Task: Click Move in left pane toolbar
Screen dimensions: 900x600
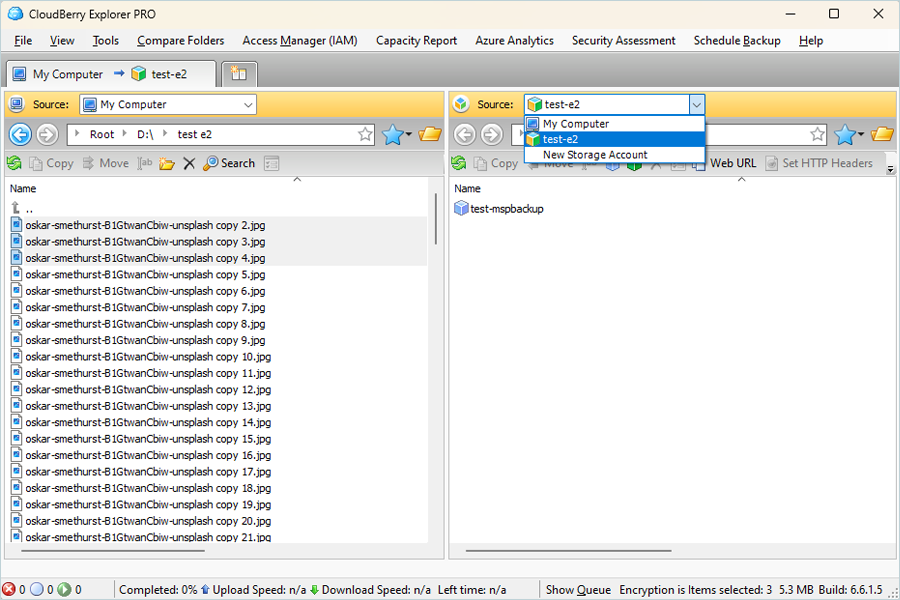Action: click(106, 164)
